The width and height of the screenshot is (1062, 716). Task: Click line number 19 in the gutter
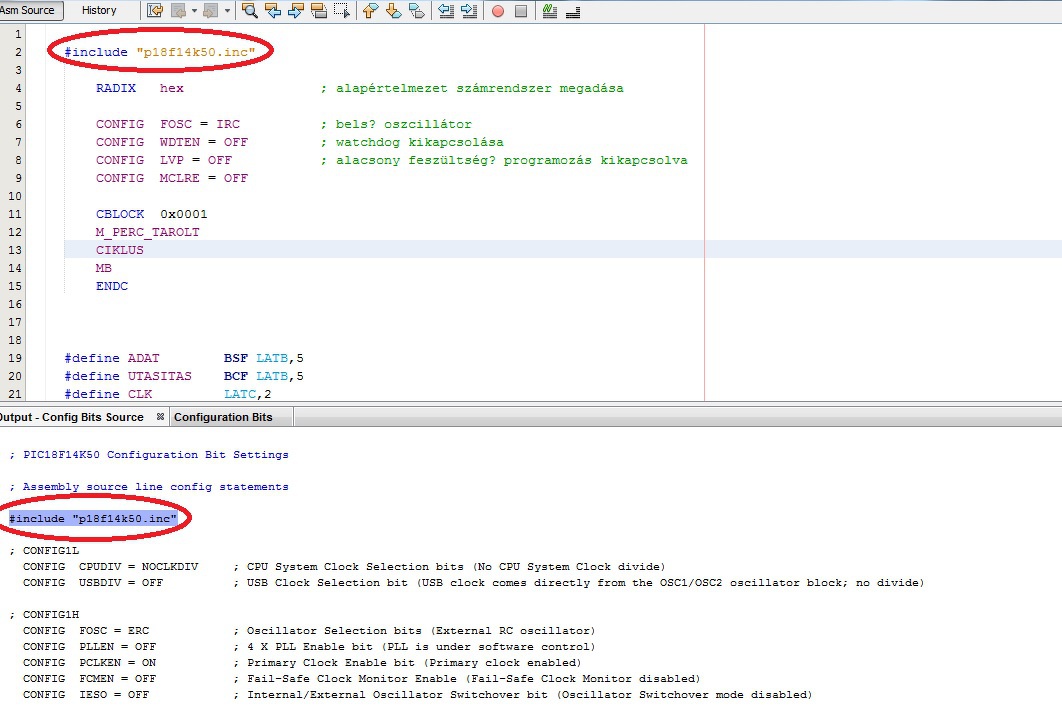pyautogui.click(x=15, y=358)
